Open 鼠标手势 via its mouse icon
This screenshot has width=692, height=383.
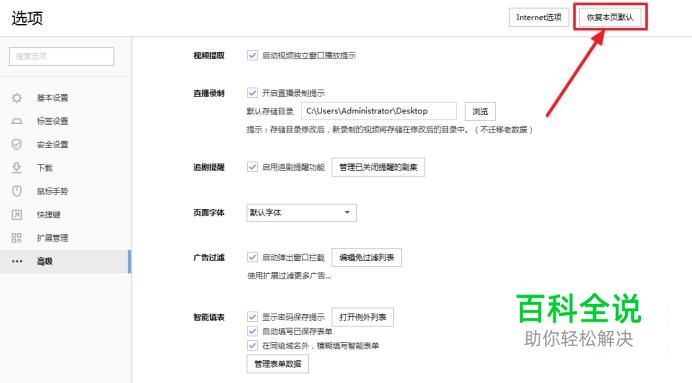17,191
